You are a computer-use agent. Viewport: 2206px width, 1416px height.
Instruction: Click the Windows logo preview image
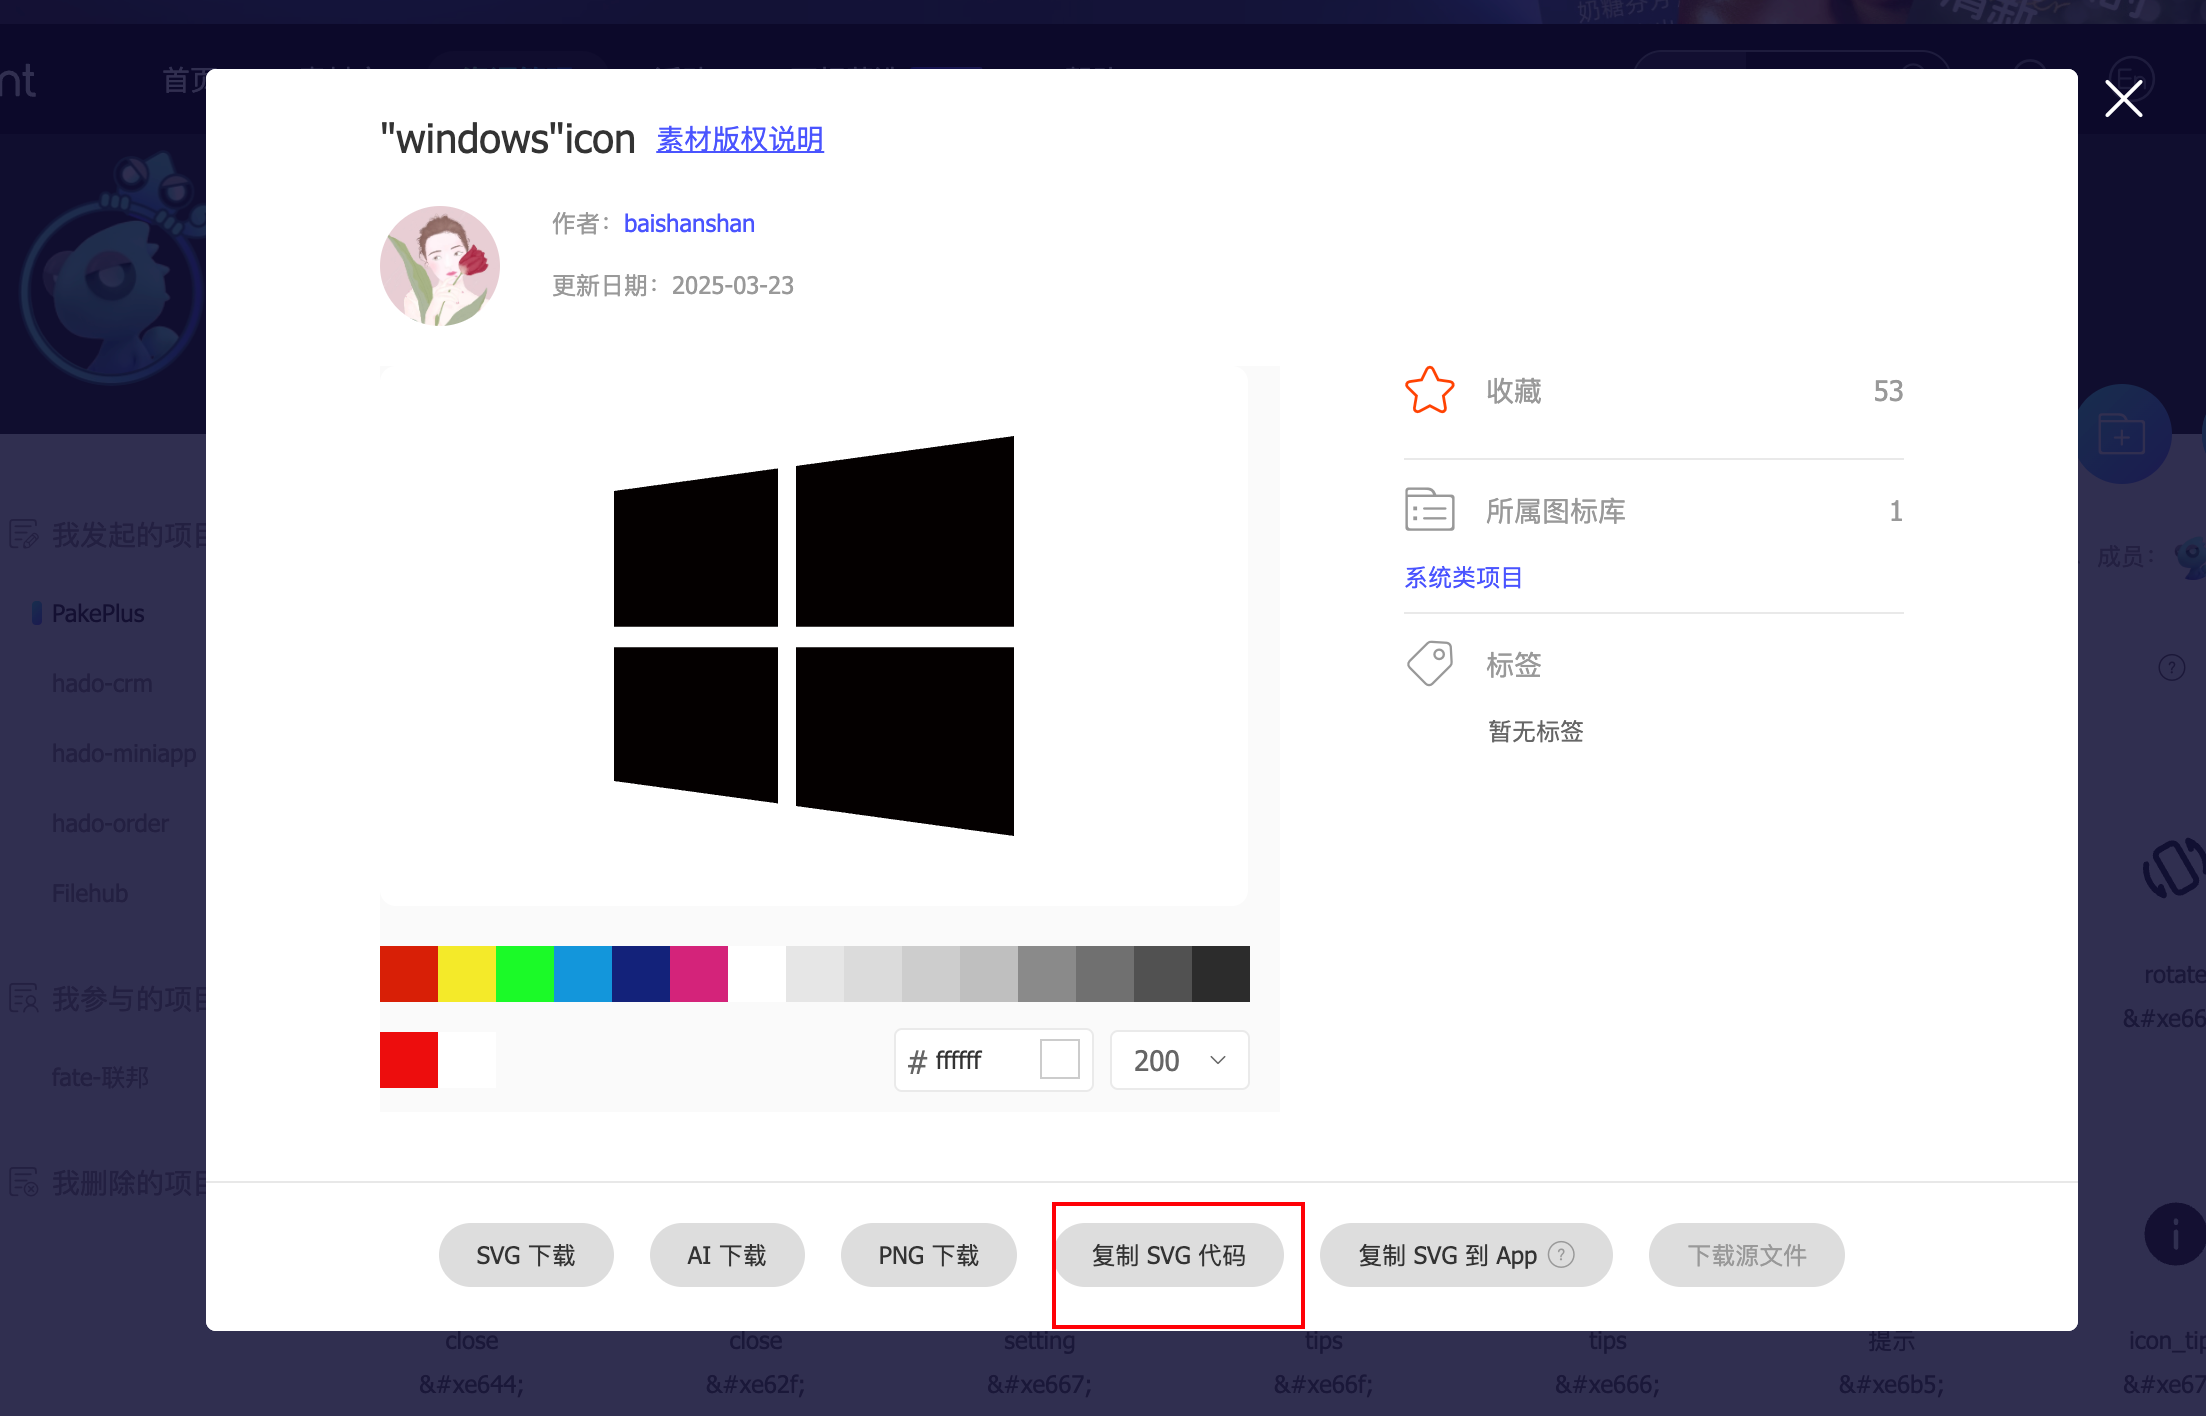tap(813, 636)
